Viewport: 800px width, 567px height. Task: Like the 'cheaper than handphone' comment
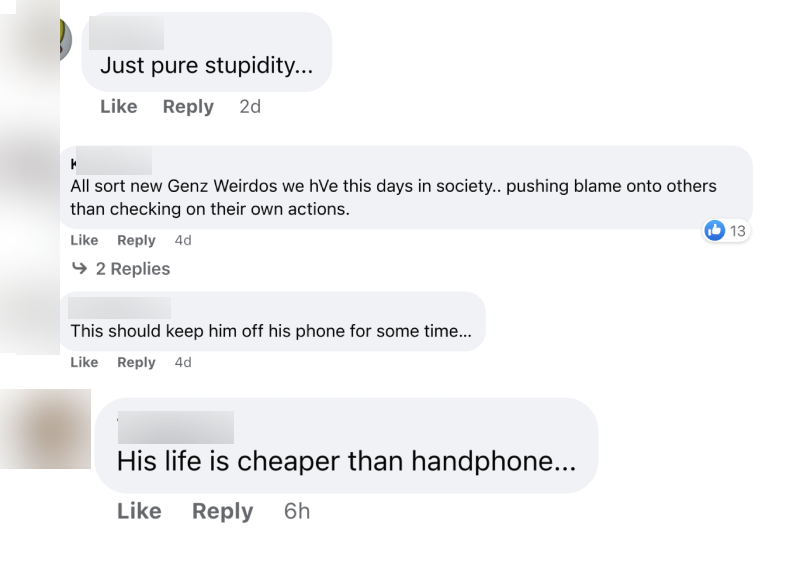(139, 511)
